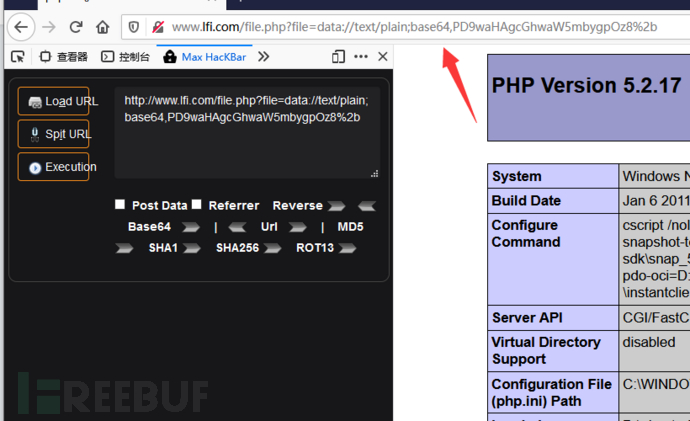690x421 pixels.
Task: Enable the Post Data checkbox
Action: point(120,204)
